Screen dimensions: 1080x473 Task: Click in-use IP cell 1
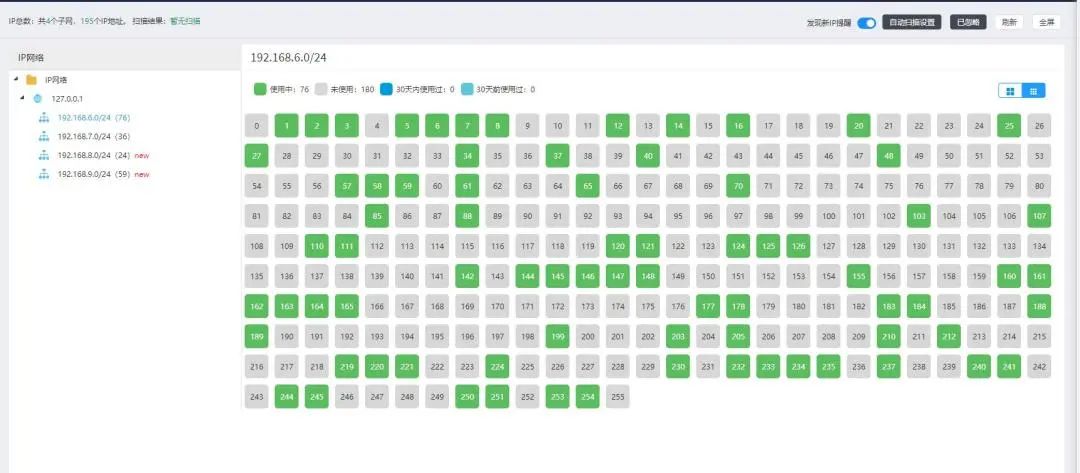287,125
